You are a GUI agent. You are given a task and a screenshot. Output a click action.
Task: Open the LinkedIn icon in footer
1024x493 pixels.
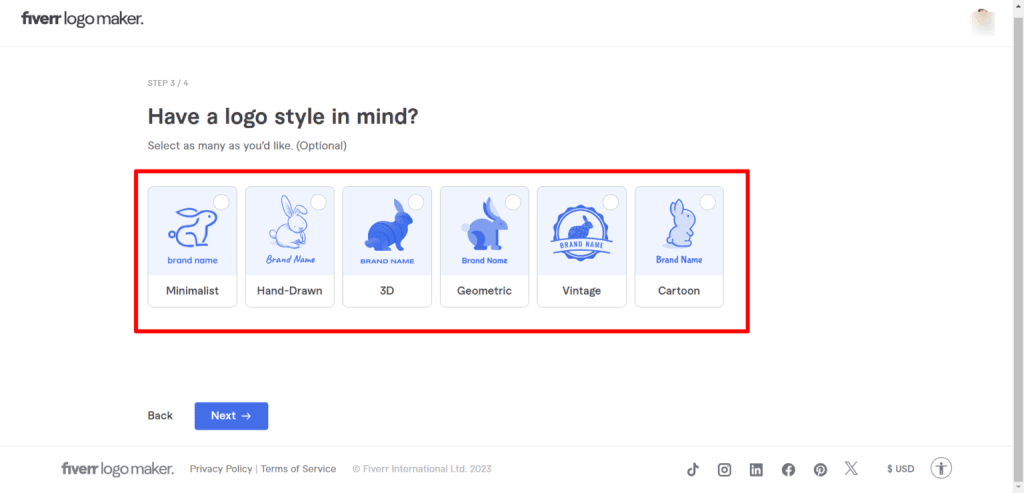[756, 469]
